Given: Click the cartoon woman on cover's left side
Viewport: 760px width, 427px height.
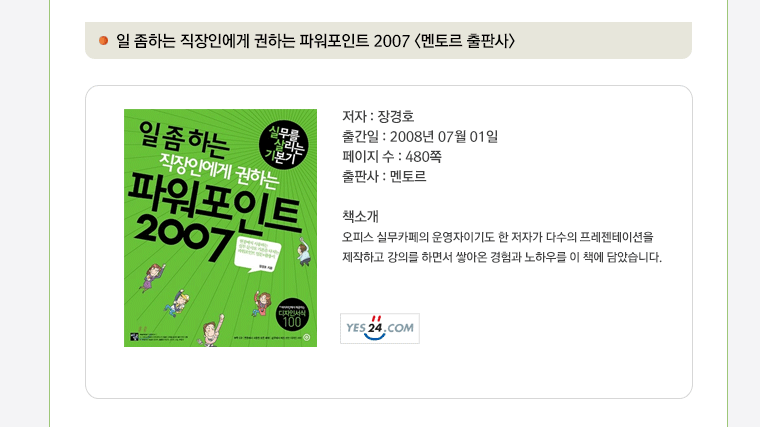Looking at the screenshot, I should tap(152, 278).
